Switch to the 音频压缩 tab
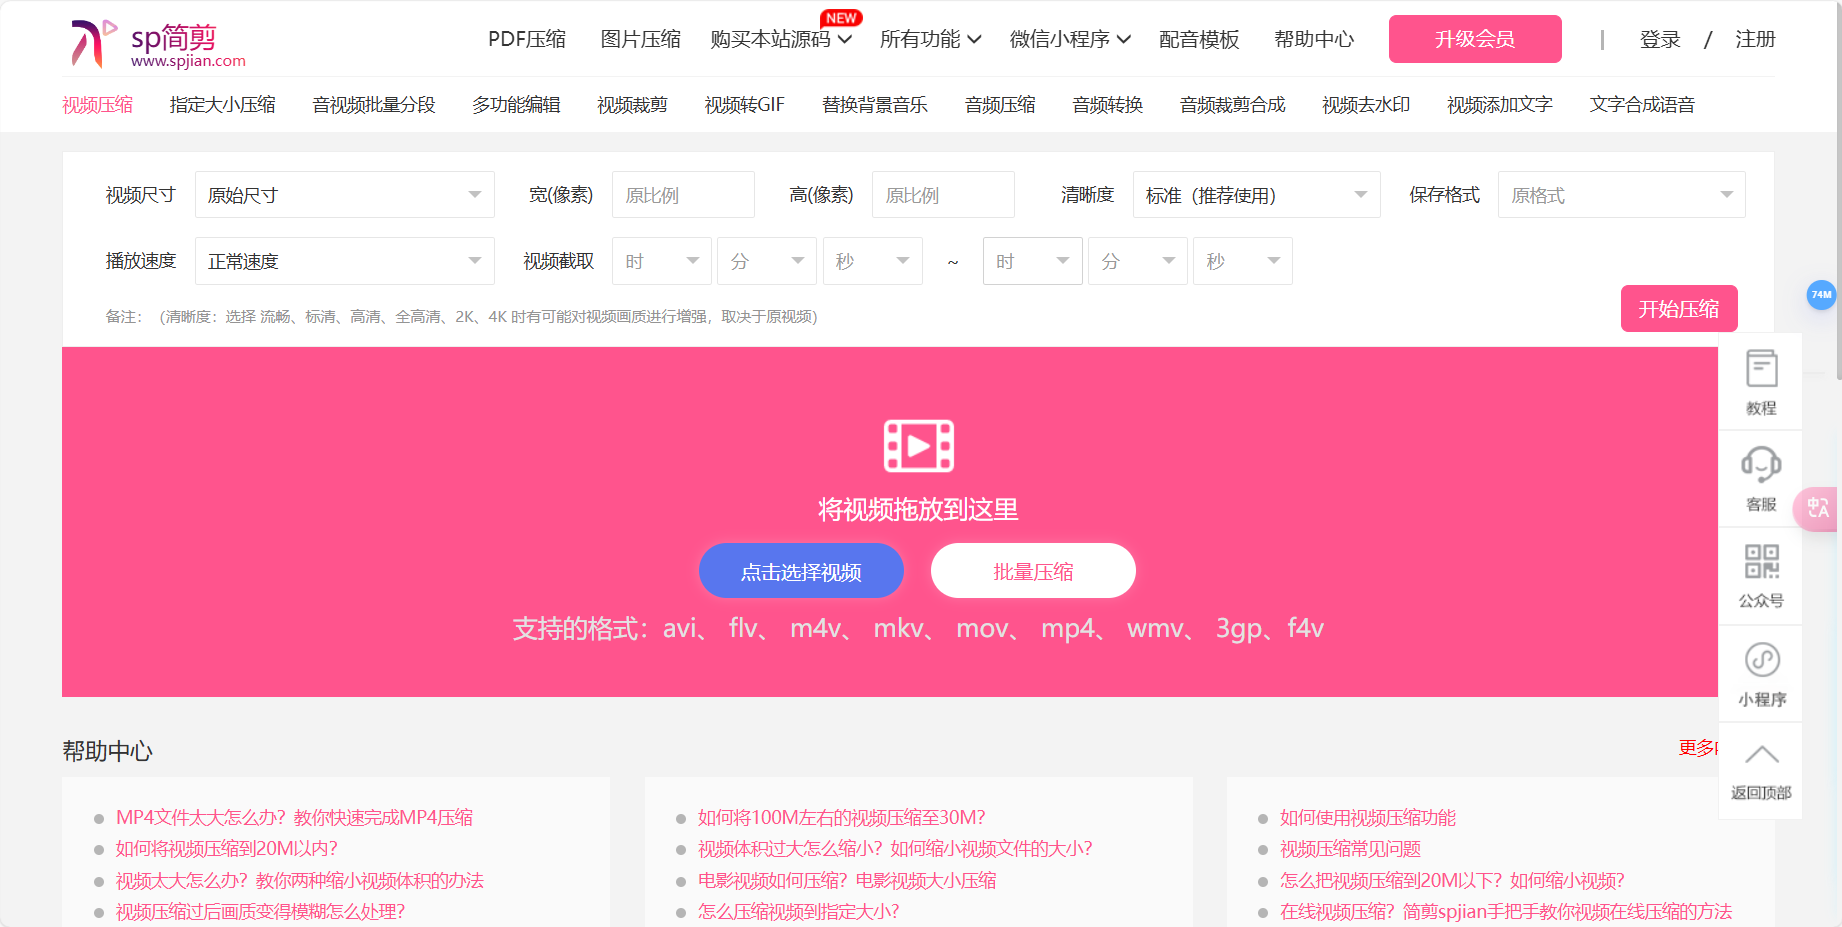The height and width of the screenshot is (927, 1842). 999,104
